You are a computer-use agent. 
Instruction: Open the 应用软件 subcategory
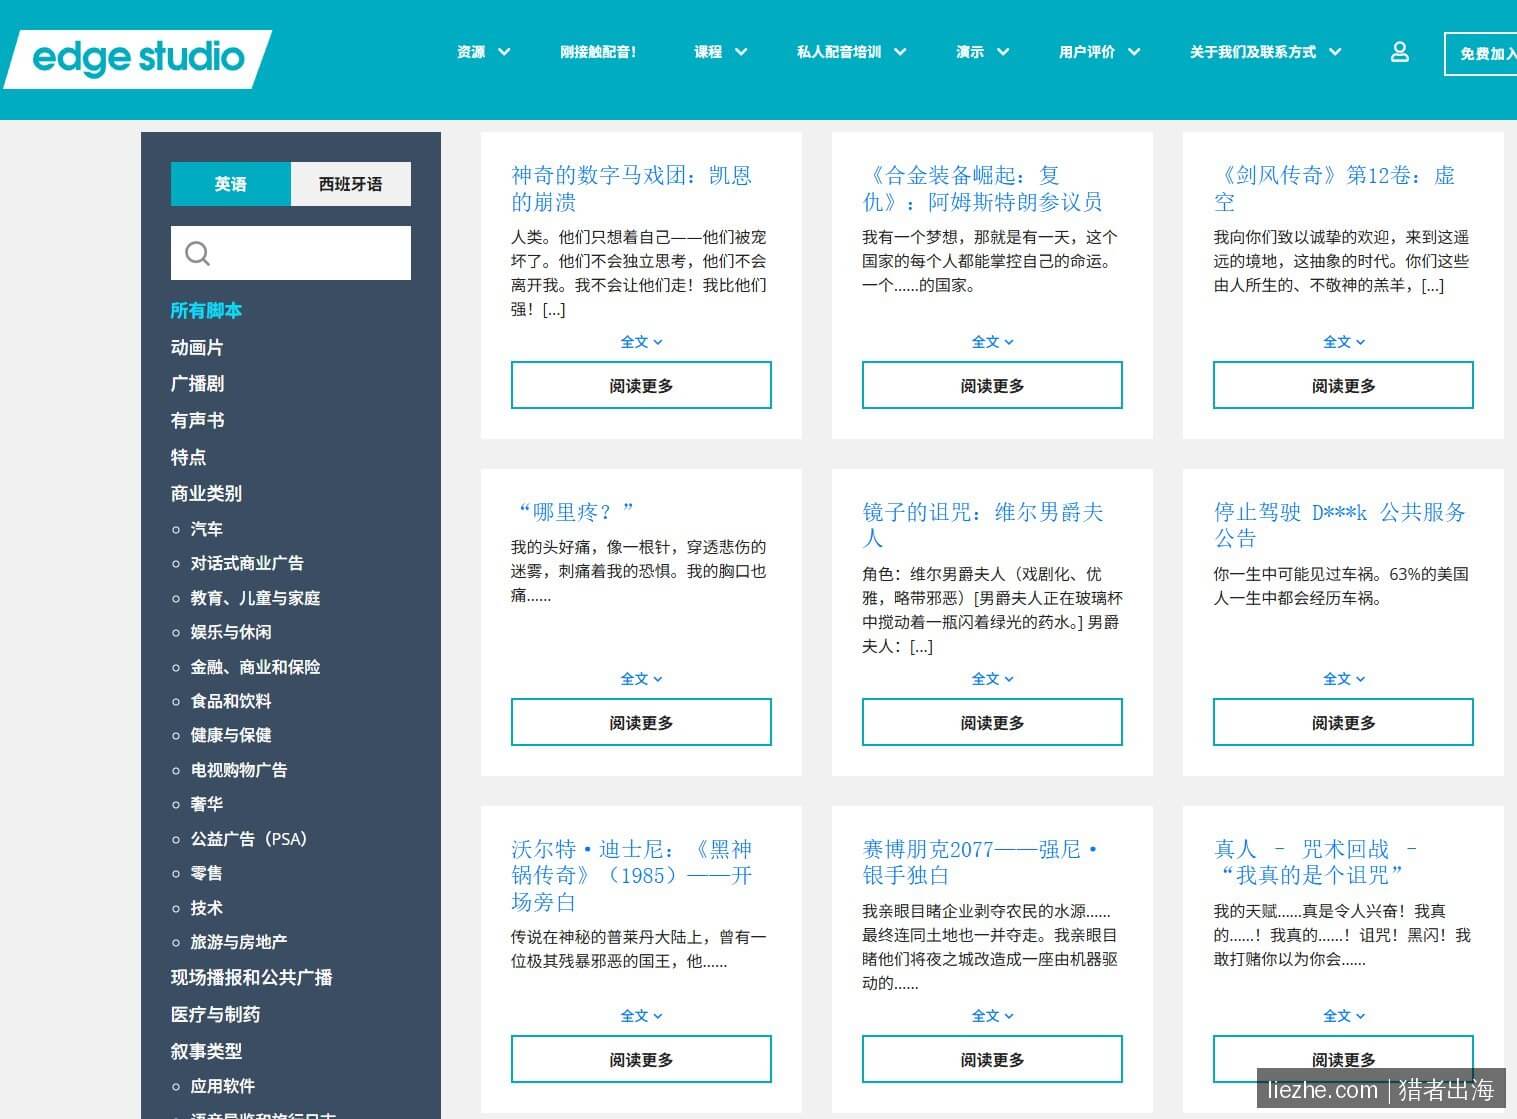click(223, 1086)
